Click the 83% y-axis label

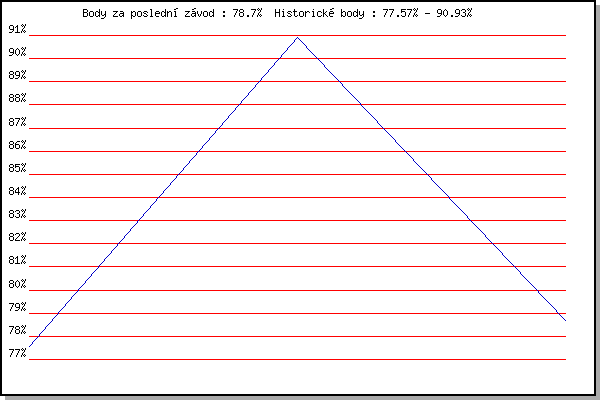coord(17,214)
